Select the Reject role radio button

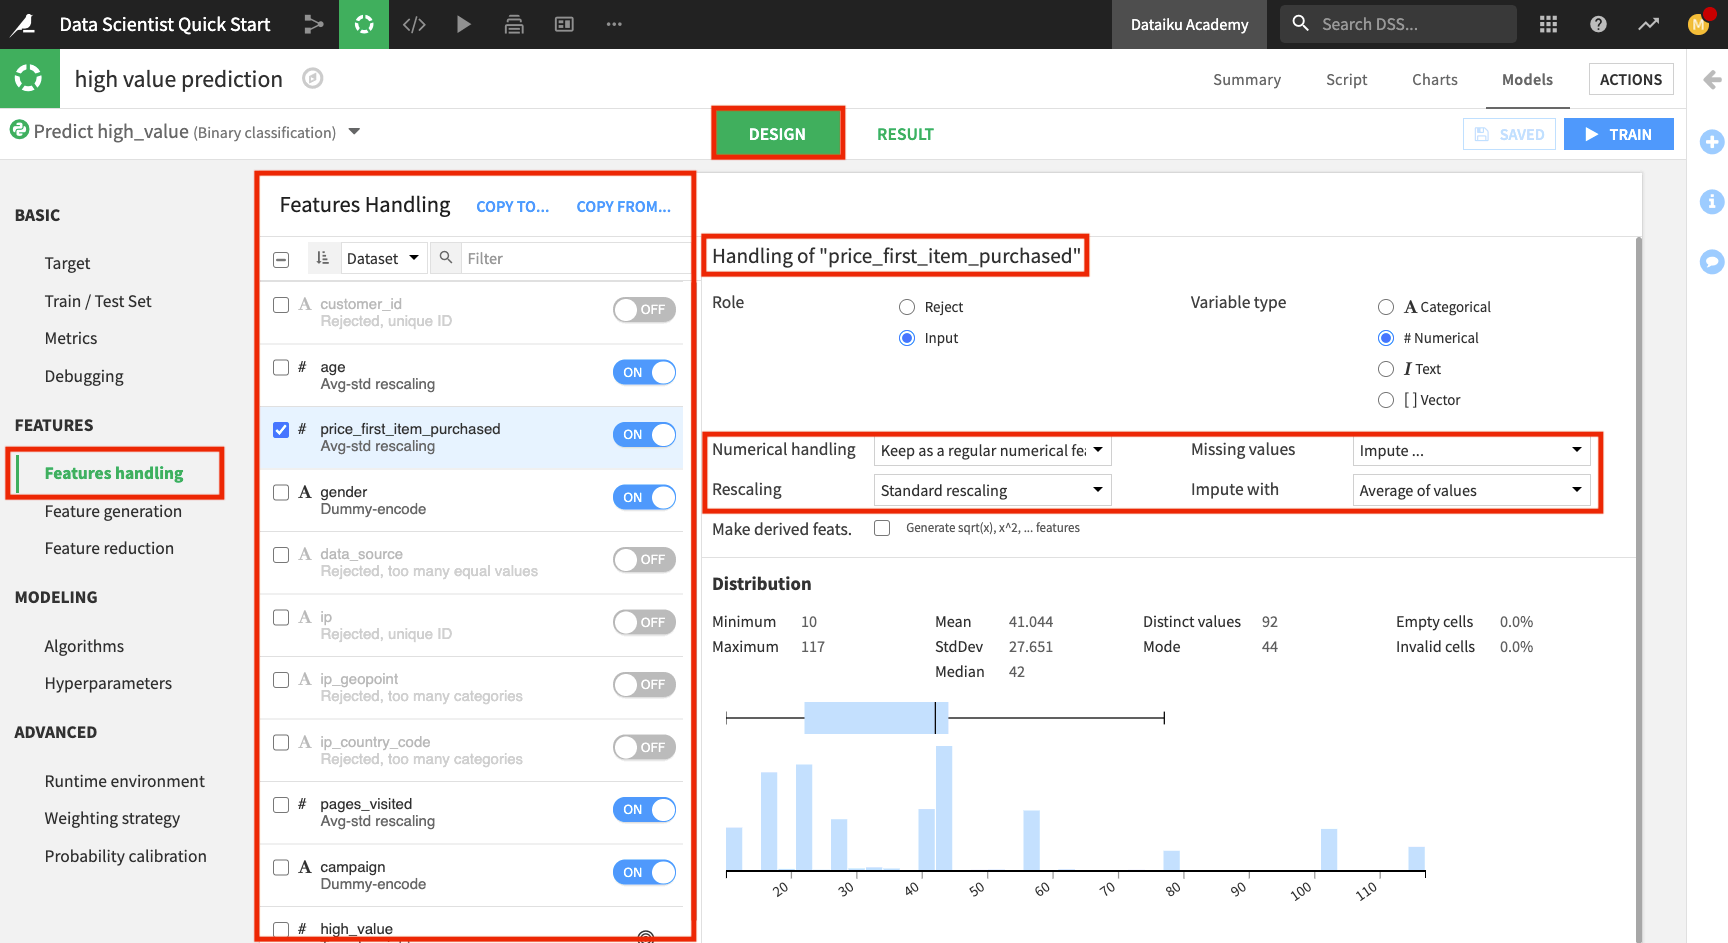point(907,307)
